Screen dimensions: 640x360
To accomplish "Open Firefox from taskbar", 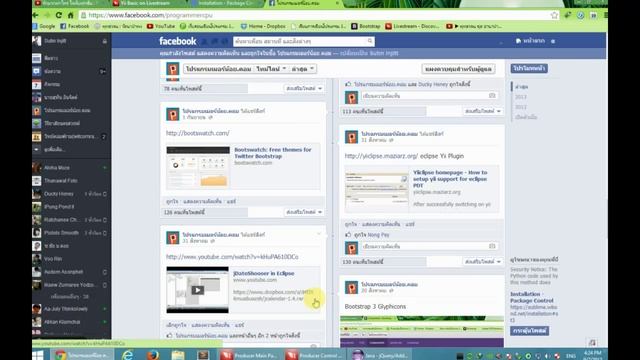I will pos(153,355).
